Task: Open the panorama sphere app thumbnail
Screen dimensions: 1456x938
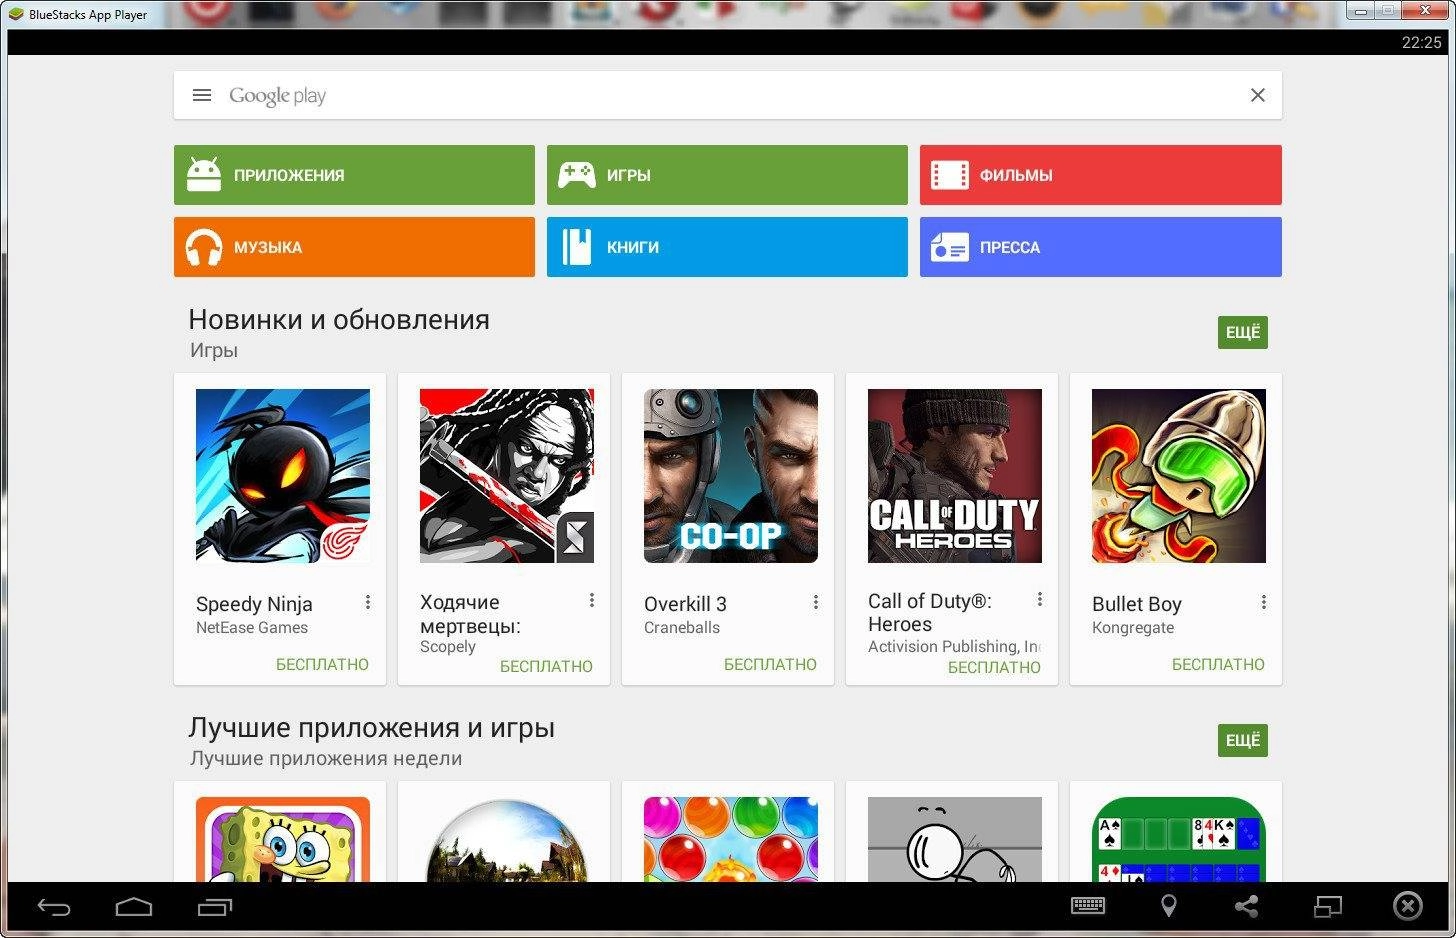Action: tap(507, 839)
